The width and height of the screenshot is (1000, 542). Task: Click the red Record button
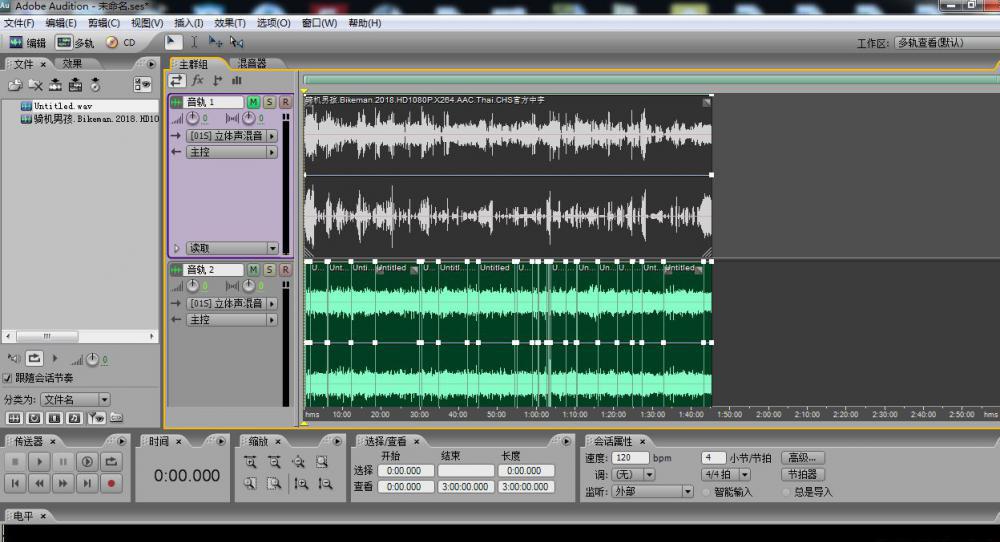pyautogui.click(x=111, y=483)
